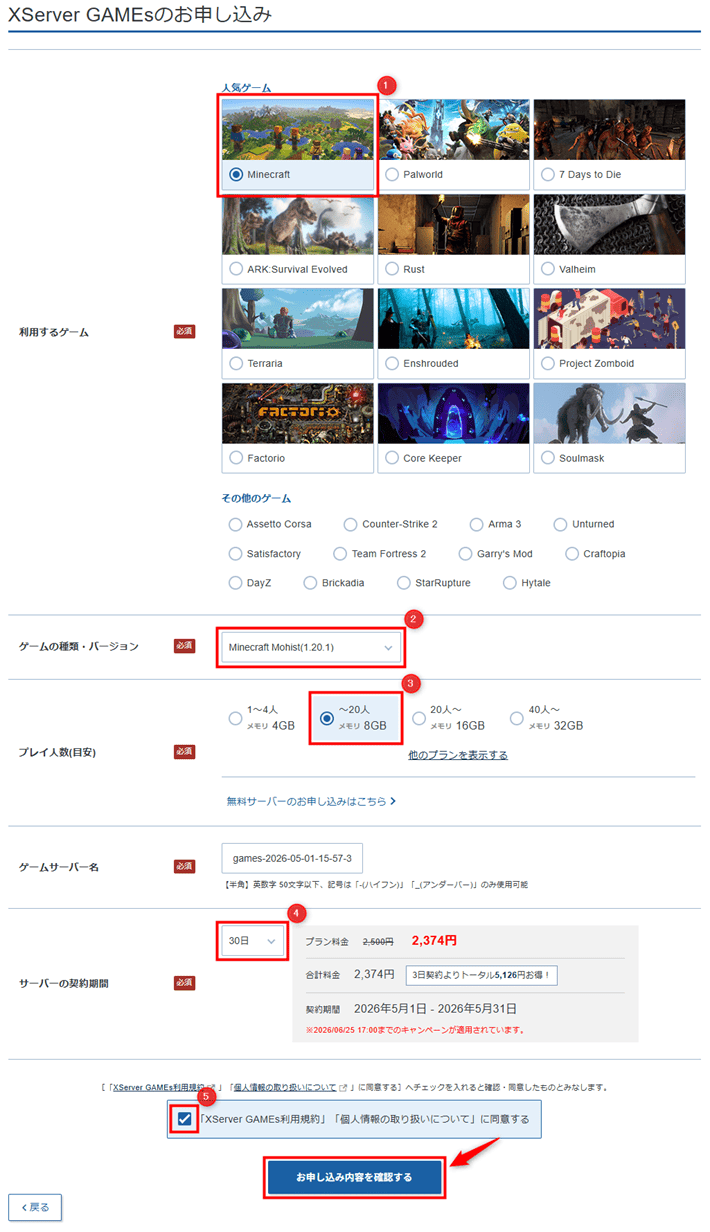Choose 7 Days to Die game option
The image size is (710, 1232).
tap(547, 174)
